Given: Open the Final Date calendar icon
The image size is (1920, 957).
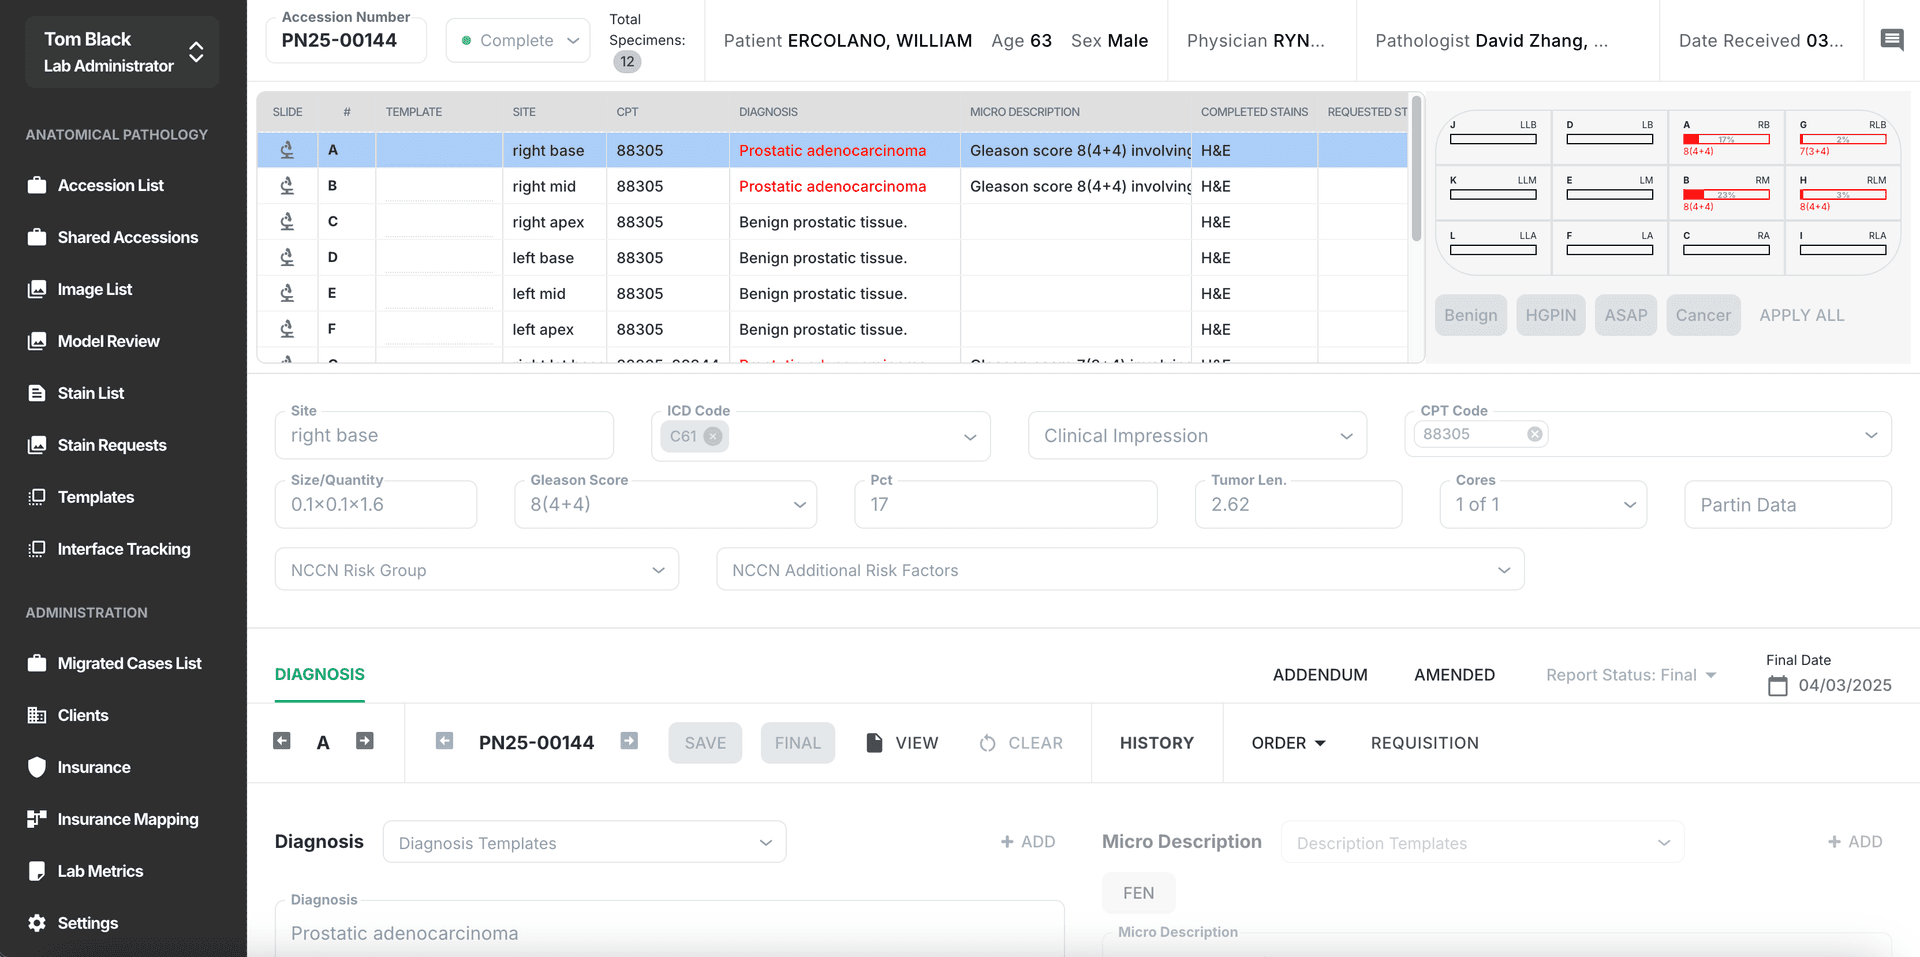Looking at the screenshot, I should (1777, 686).
